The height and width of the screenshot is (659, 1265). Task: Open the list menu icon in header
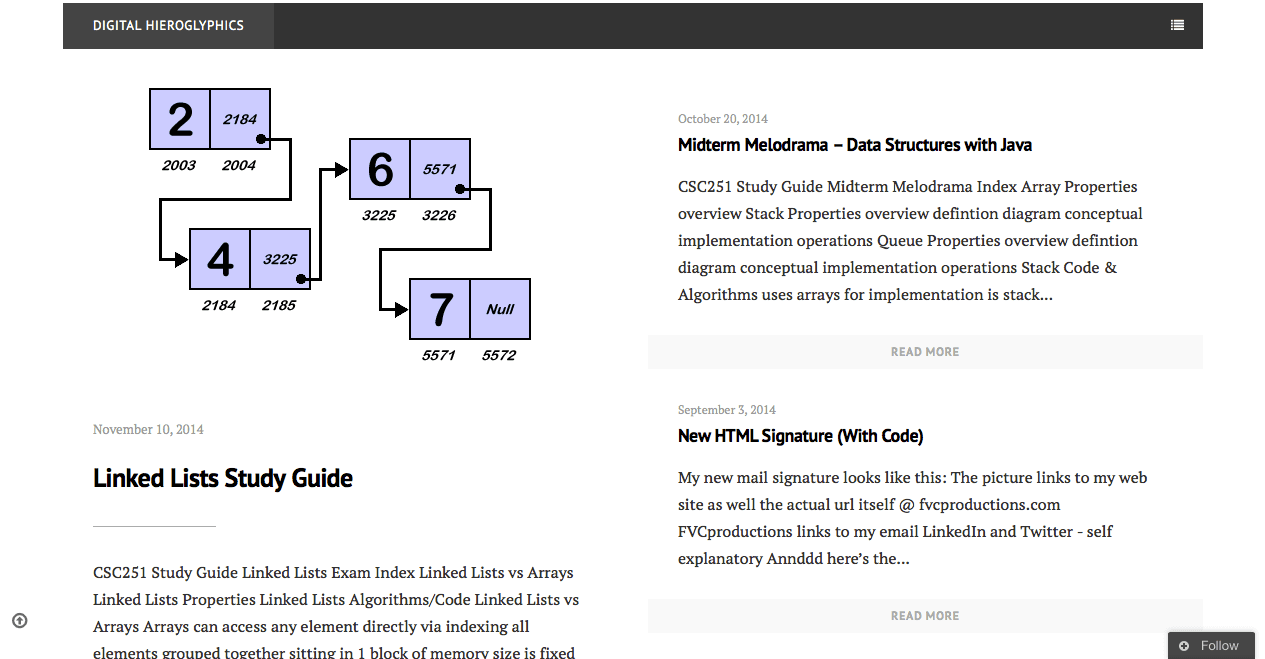[x=1177, y=26]
